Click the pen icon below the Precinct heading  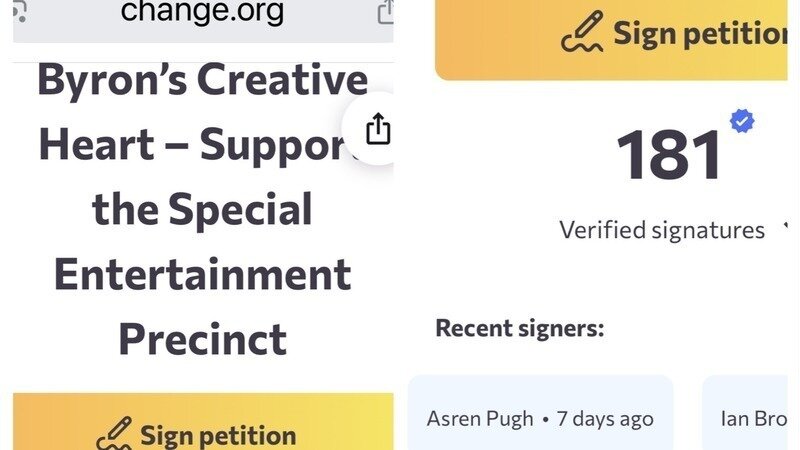coord(114,434)
